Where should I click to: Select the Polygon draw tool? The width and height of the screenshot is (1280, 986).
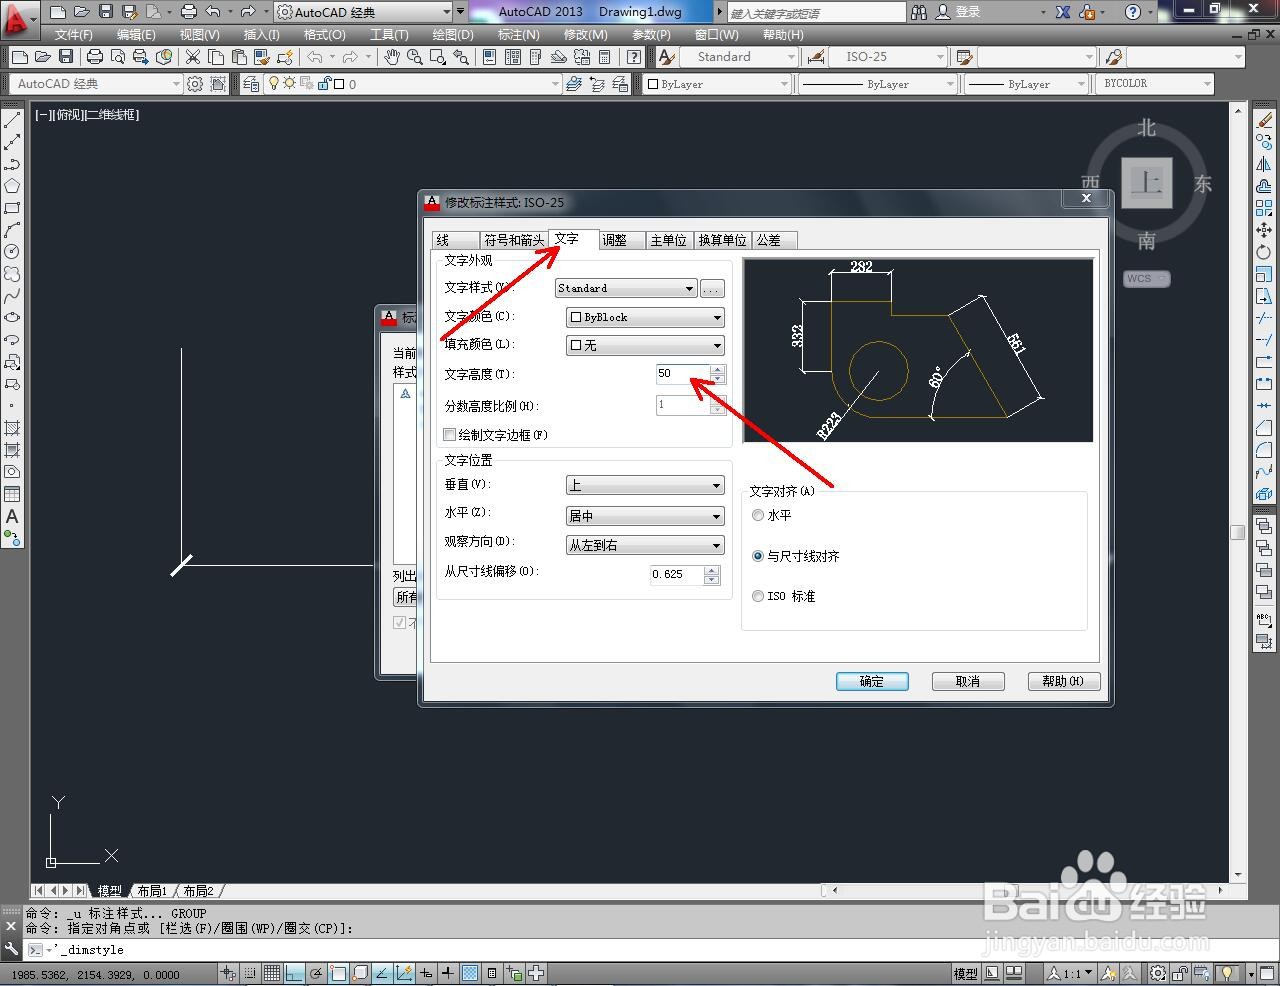(x=12, y=186)
